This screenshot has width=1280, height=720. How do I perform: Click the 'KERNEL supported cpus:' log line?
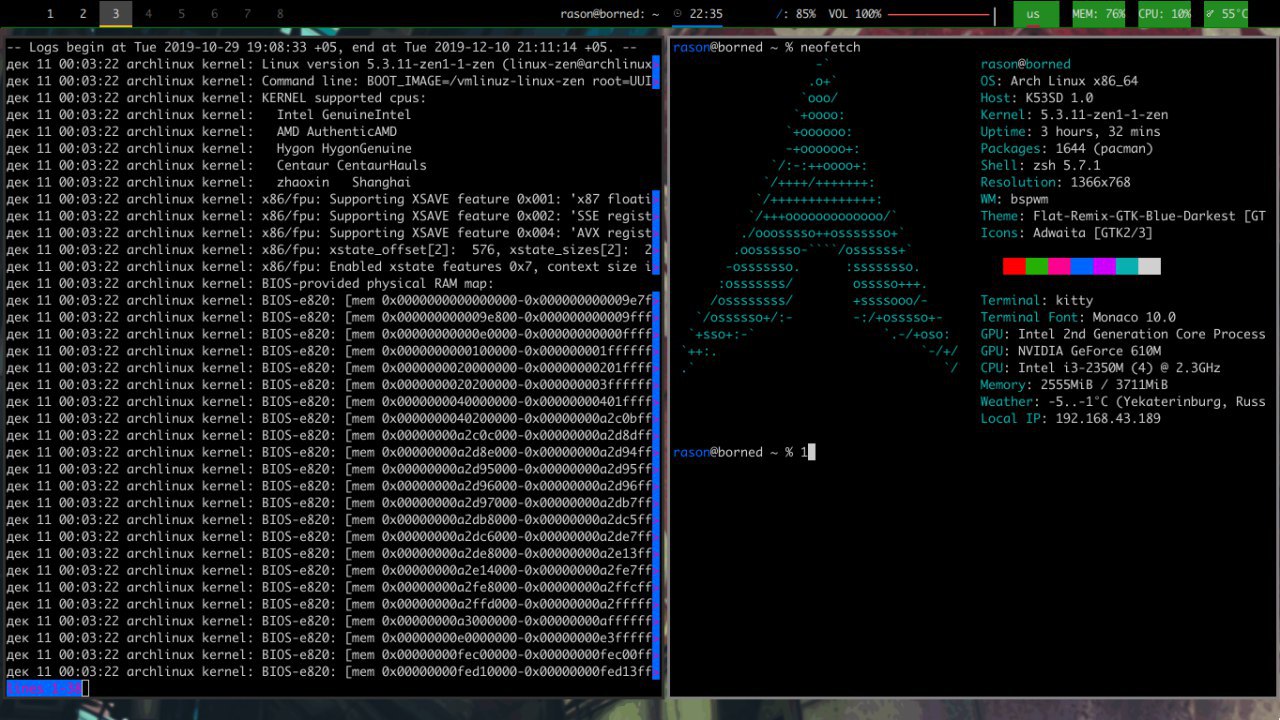[216, 98]
